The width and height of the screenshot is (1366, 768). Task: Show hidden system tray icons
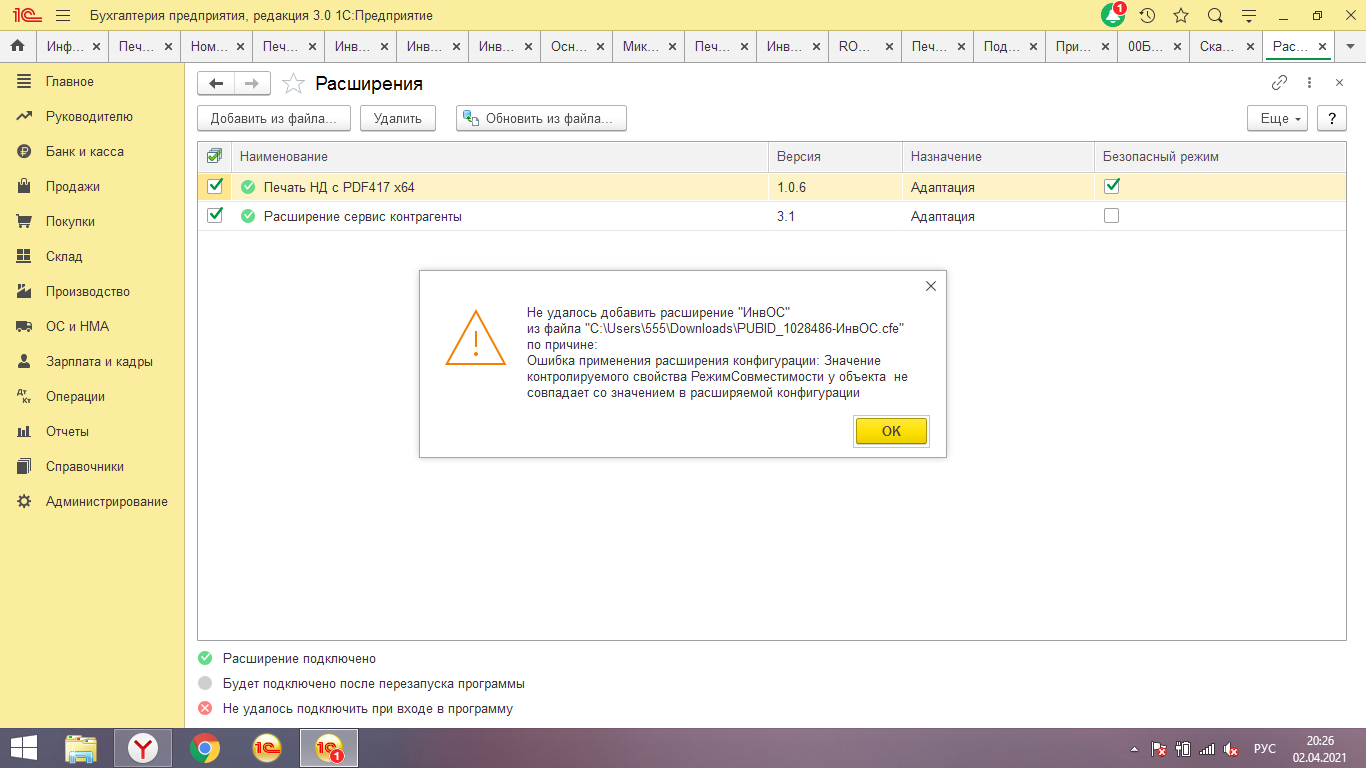coord(1134,749)
